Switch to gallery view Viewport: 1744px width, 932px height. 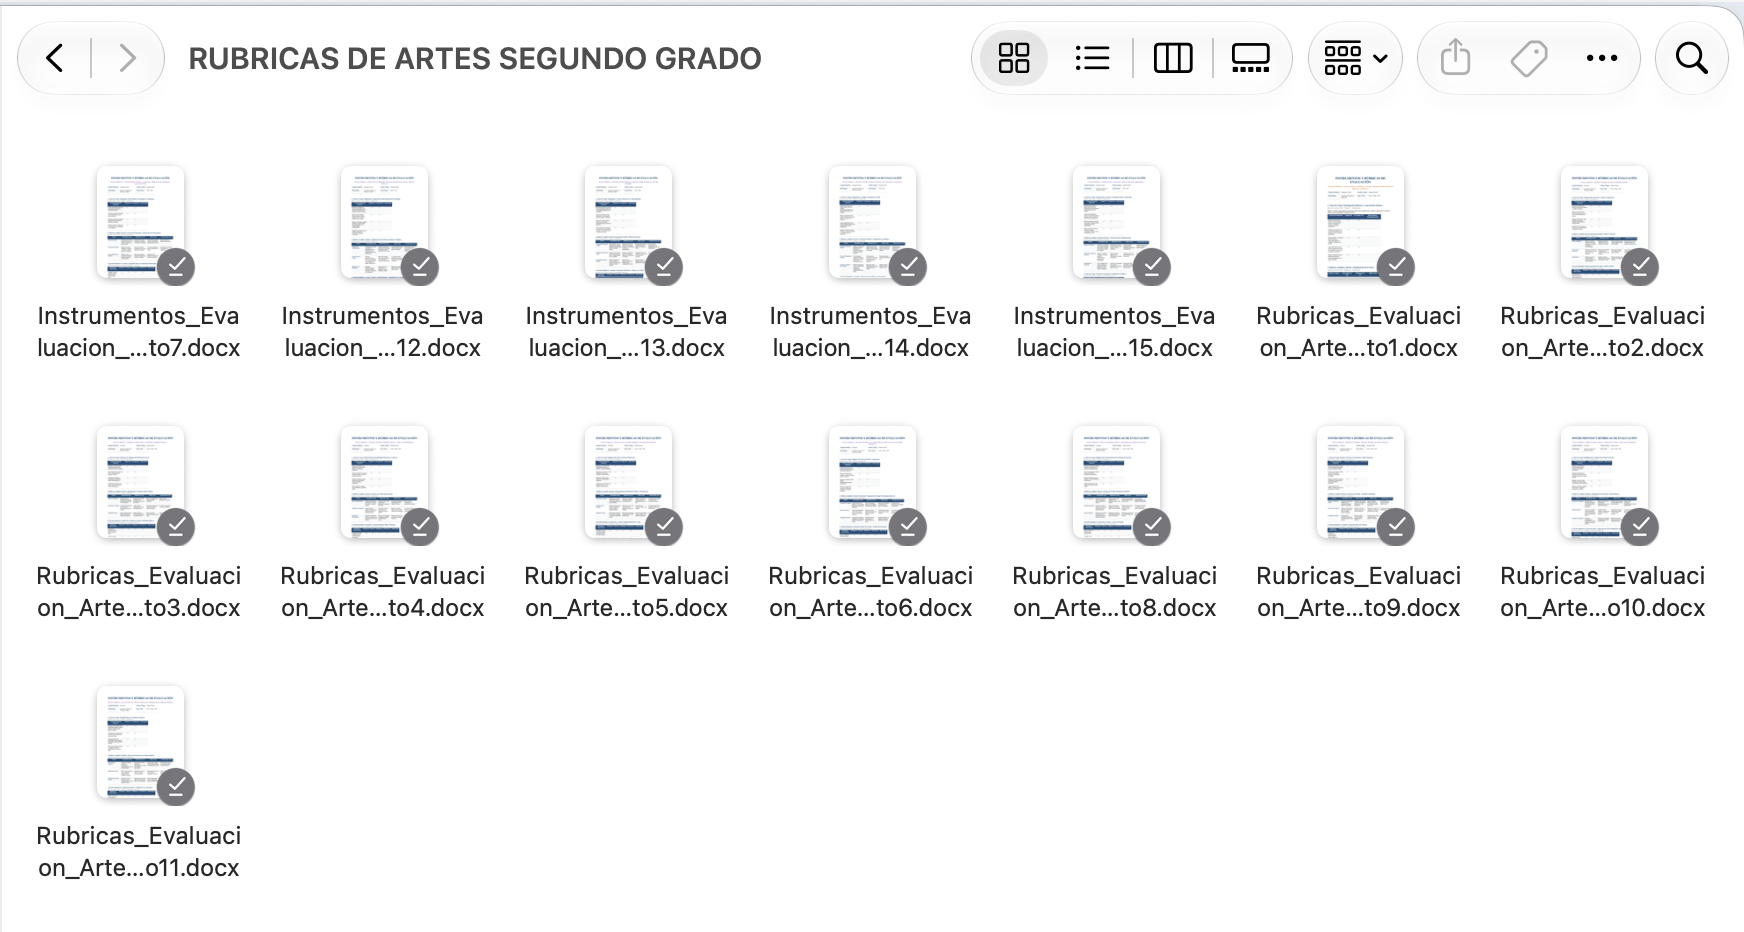1250,58
